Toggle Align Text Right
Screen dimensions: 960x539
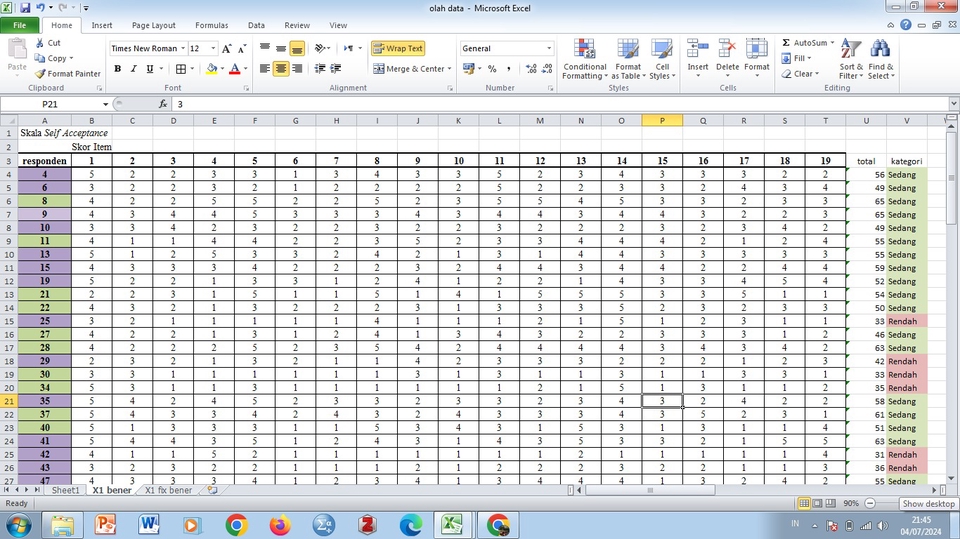(297, 69)
